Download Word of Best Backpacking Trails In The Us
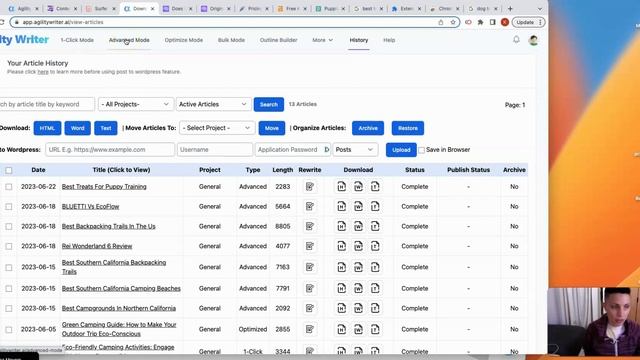This screenshot has width=640, height=360. [x=358, y=226]
